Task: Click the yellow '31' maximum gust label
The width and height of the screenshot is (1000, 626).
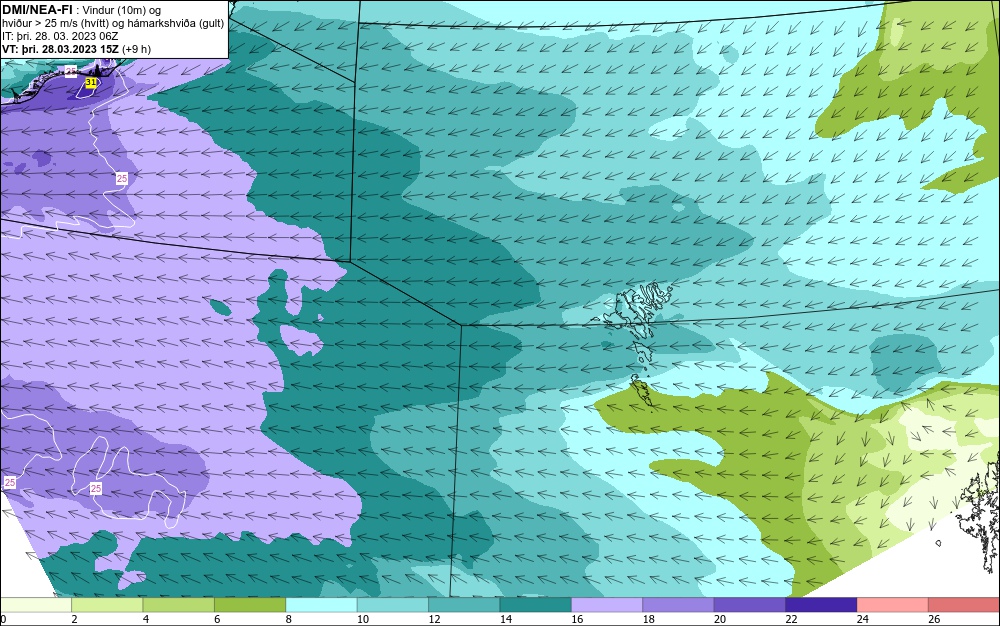Action: click(91, 83)
